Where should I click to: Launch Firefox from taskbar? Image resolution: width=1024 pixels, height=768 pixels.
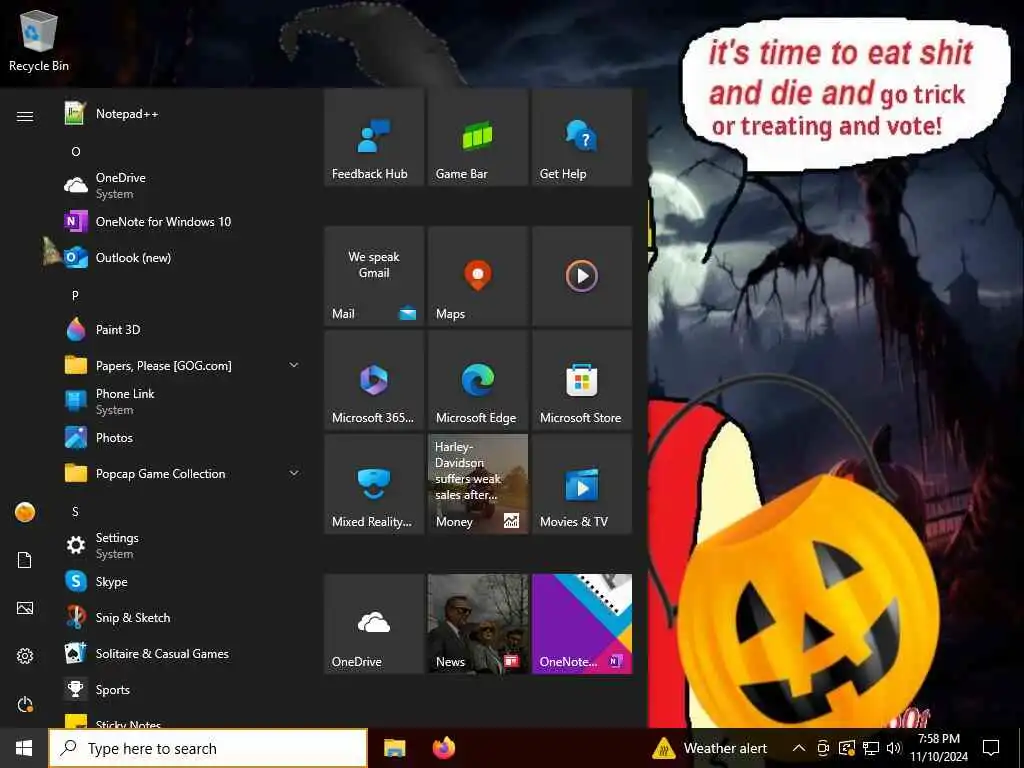(444, 748)
